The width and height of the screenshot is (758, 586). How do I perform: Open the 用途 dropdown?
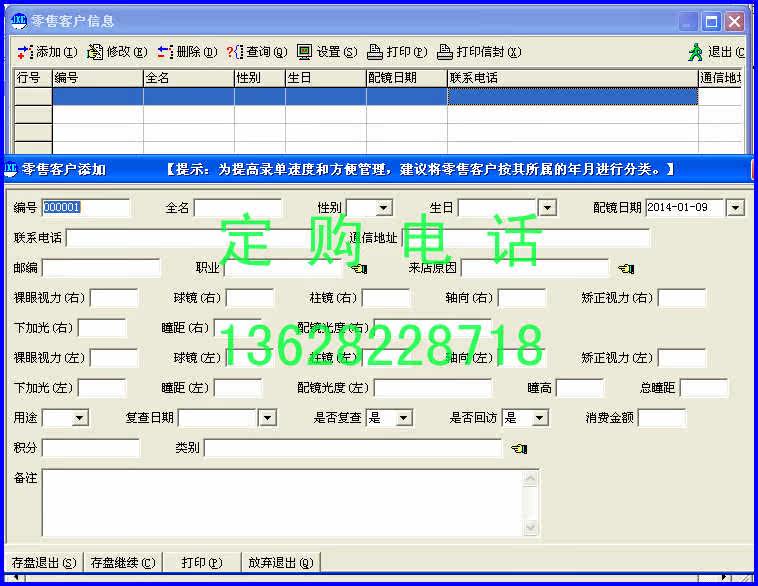click(x=80, y=418)
